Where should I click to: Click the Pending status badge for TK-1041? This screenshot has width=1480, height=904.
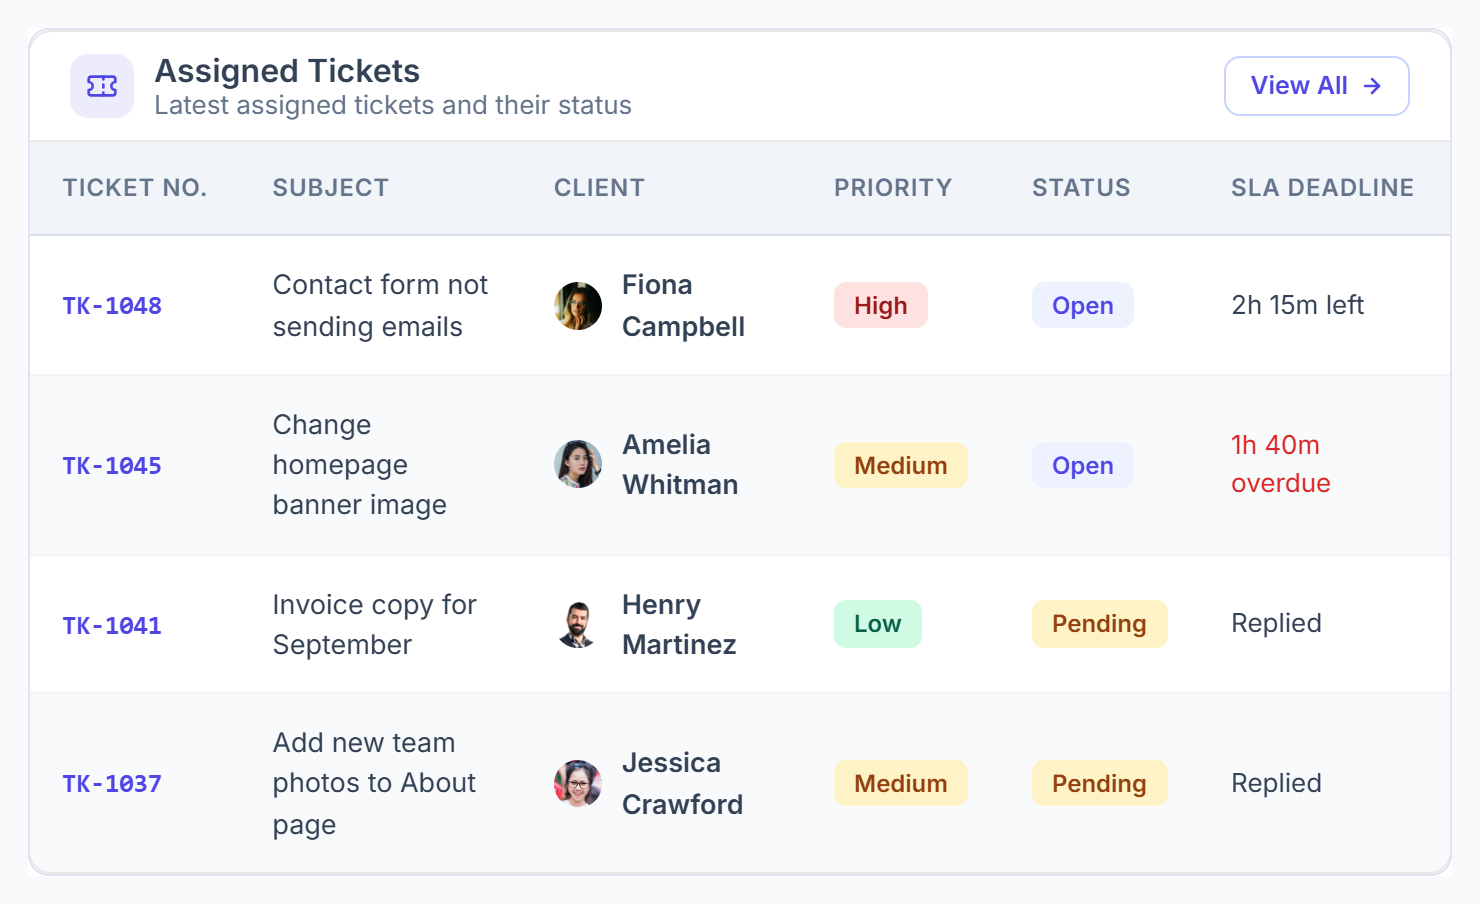tap(1100, 624)
